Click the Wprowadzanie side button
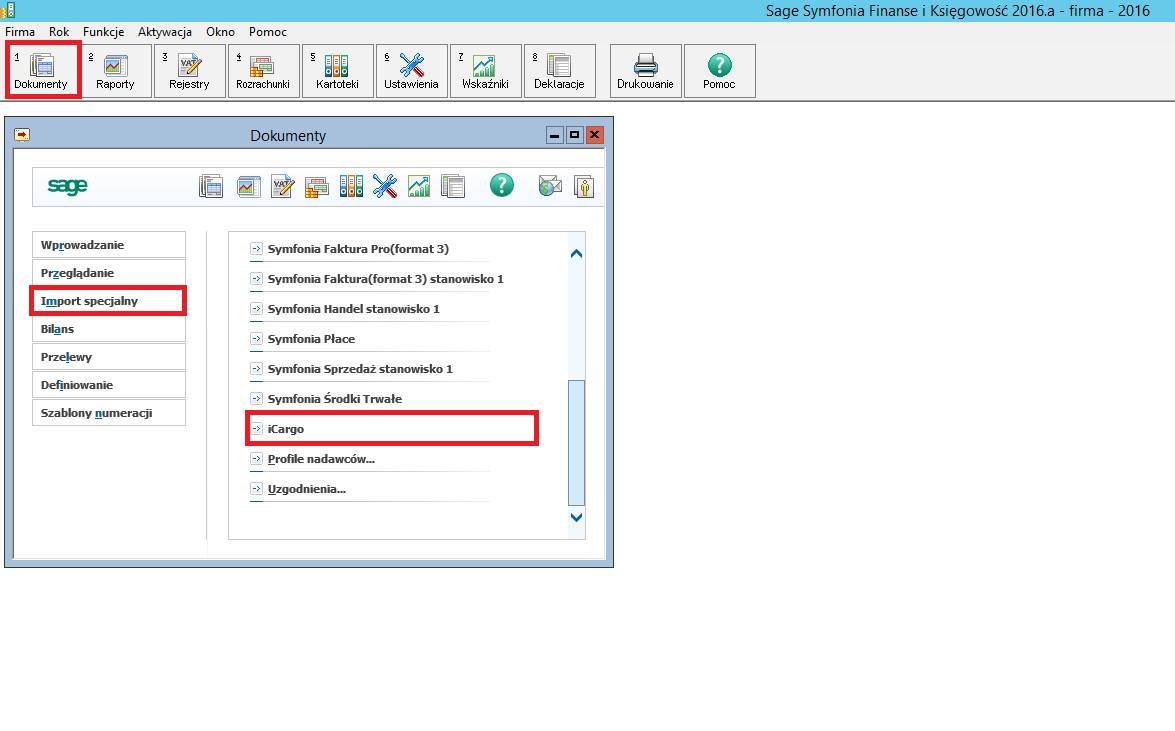The image size is (1175, 731). [x=108, y=245]
